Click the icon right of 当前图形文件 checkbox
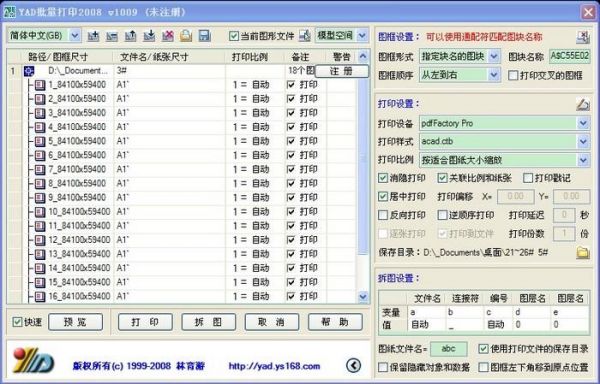600x384 pixels. tap(305, 36)
